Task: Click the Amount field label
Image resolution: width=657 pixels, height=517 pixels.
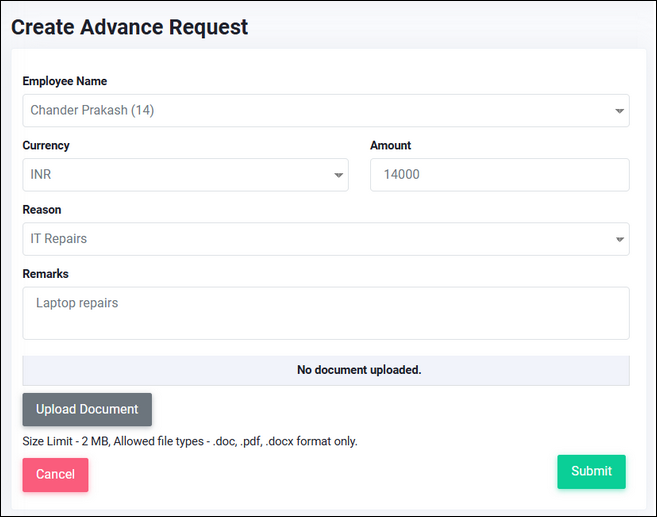Action: (x=390, y=145)
